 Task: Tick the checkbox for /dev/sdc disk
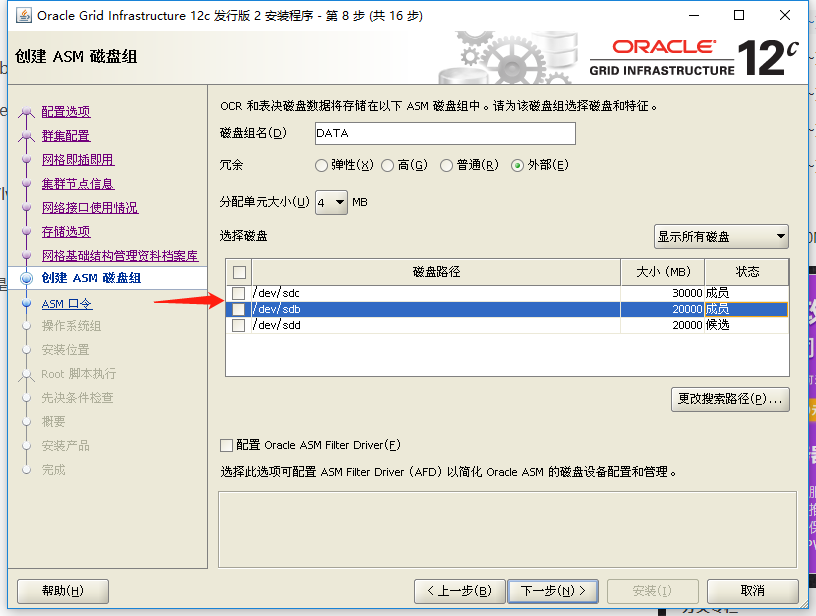click(x=238, y=293)
